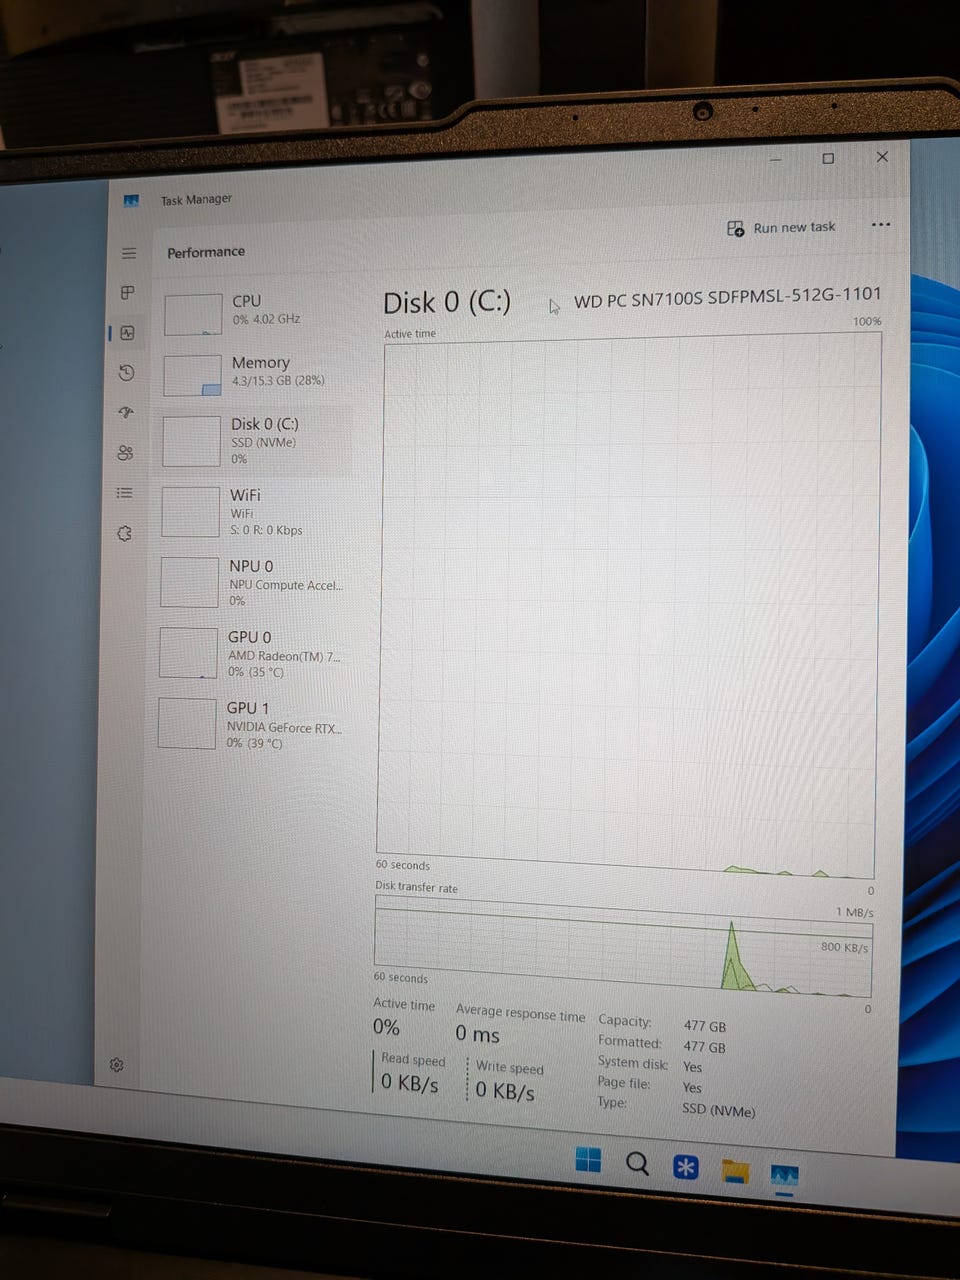This screenshot has width=960, height=1280.
Task: Select Disk 0 (C:) in sidebar
Action: coord(256,441)
